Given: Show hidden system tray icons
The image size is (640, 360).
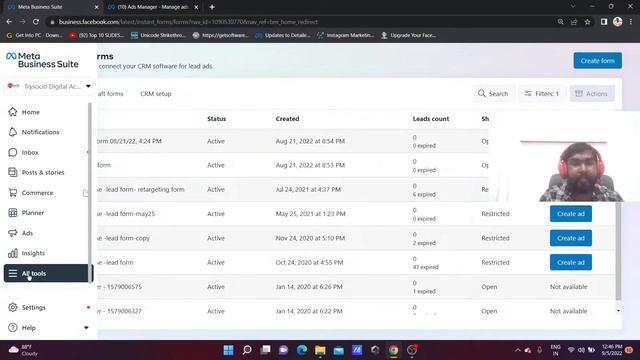Looking at the screenshot, I should [x=518, y=350].
